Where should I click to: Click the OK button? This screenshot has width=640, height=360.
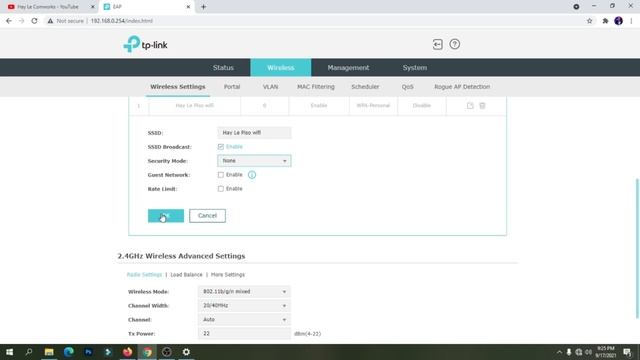[166, 216]
